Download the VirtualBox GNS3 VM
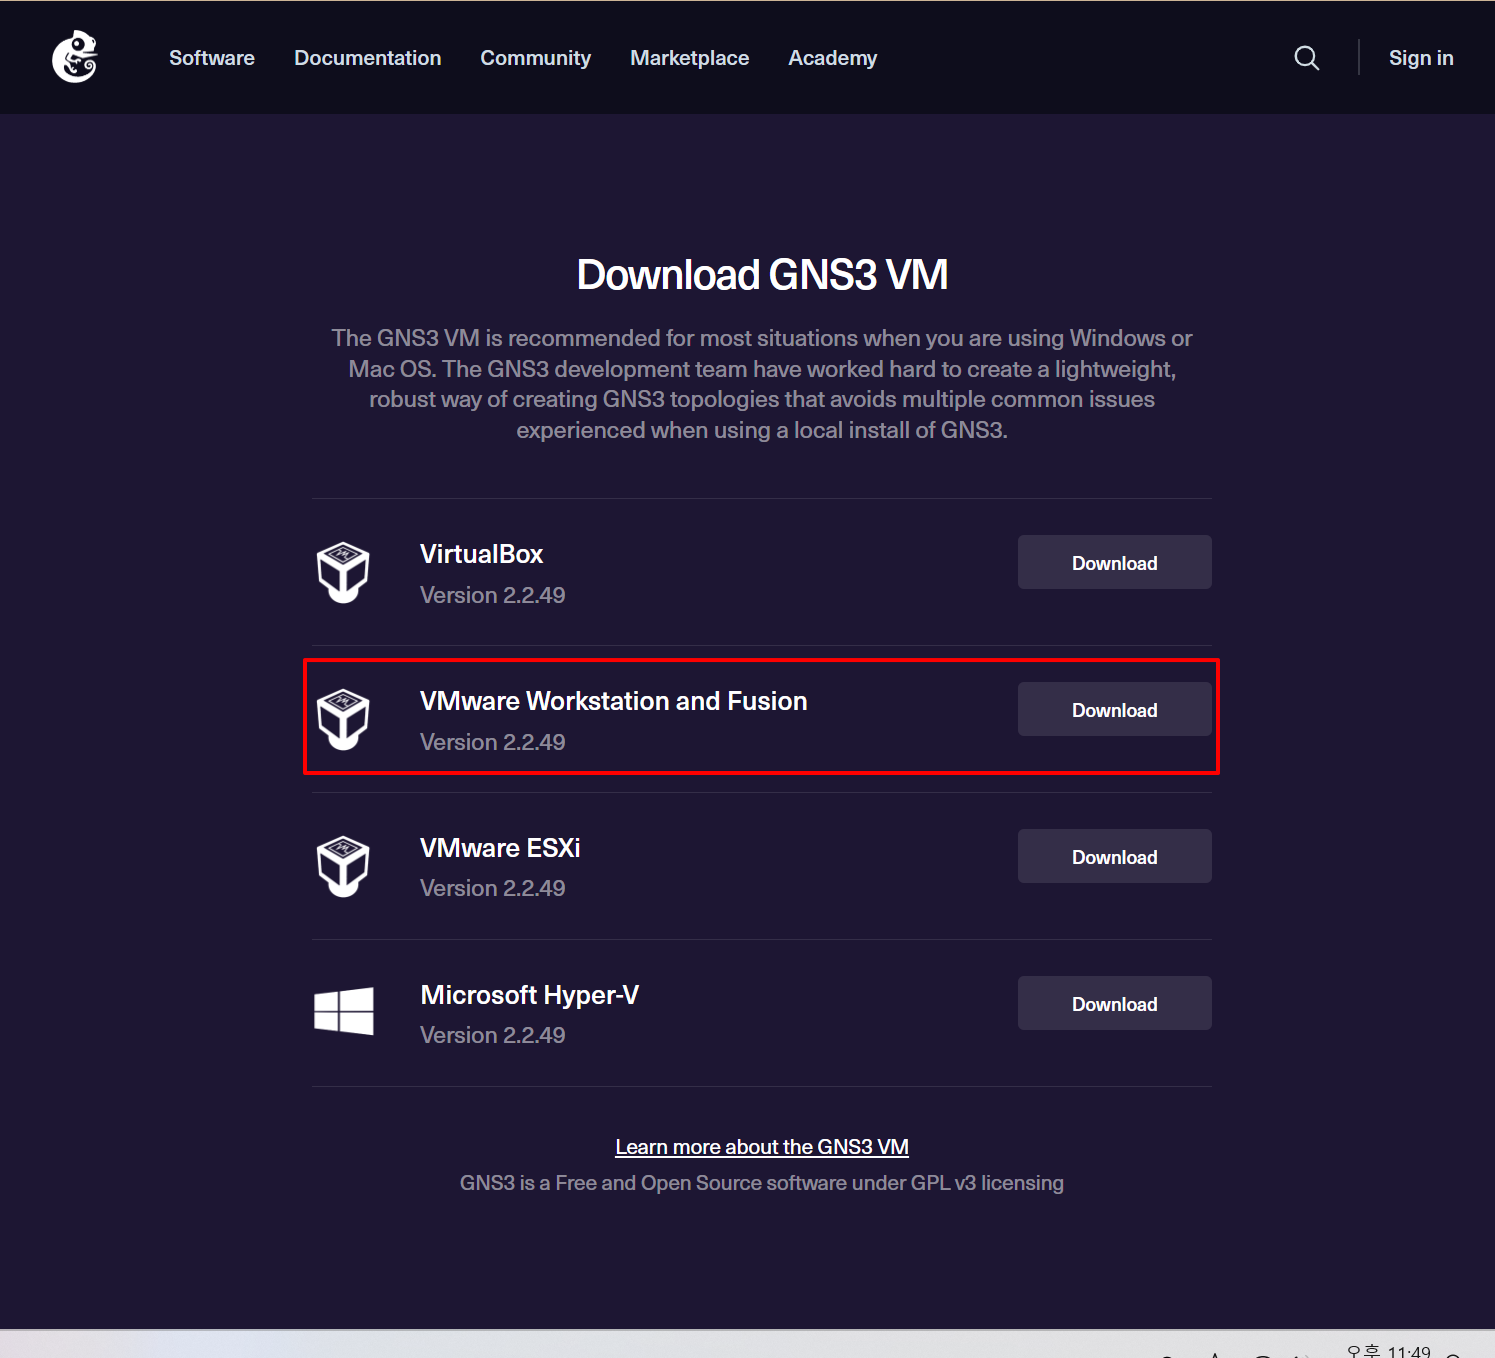This screenshot has height=1358, width=1495. coord(1115,562)
